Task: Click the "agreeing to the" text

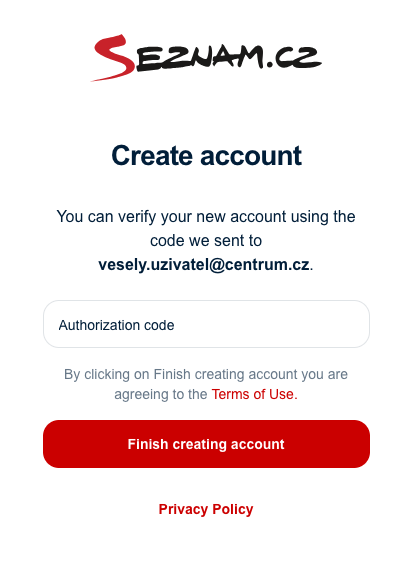Action: click(161, 394)
